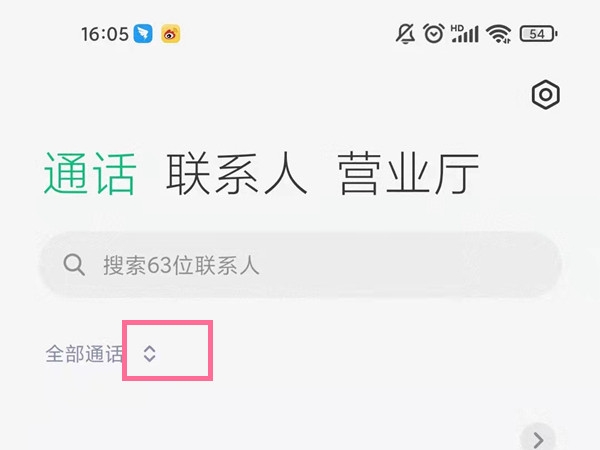600x450 pixels.
Task: Tap the HD network label
Action: (x=457, y=28)
